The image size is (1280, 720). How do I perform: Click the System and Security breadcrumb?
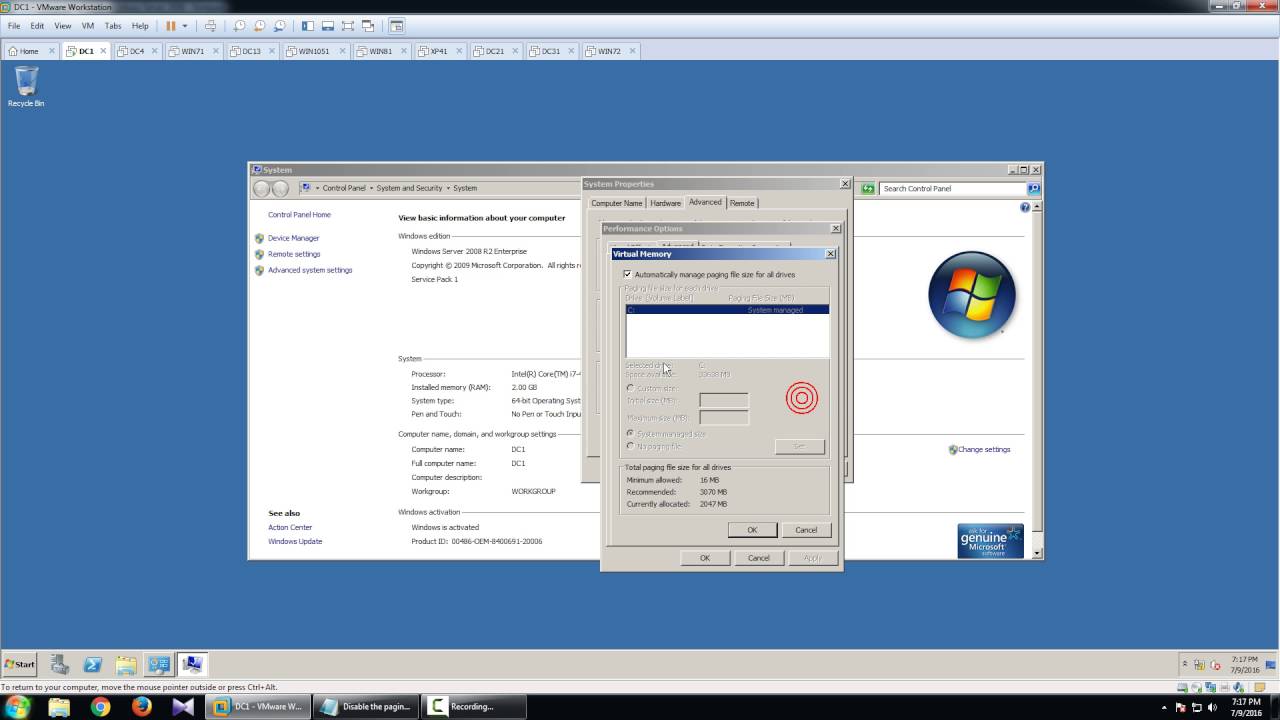tap(409, 188)
